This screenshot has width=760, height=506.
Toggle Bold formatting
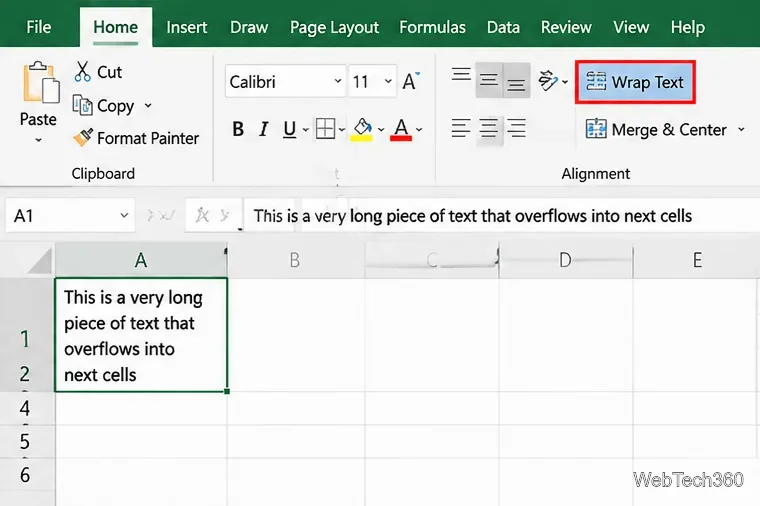[238, 129]
